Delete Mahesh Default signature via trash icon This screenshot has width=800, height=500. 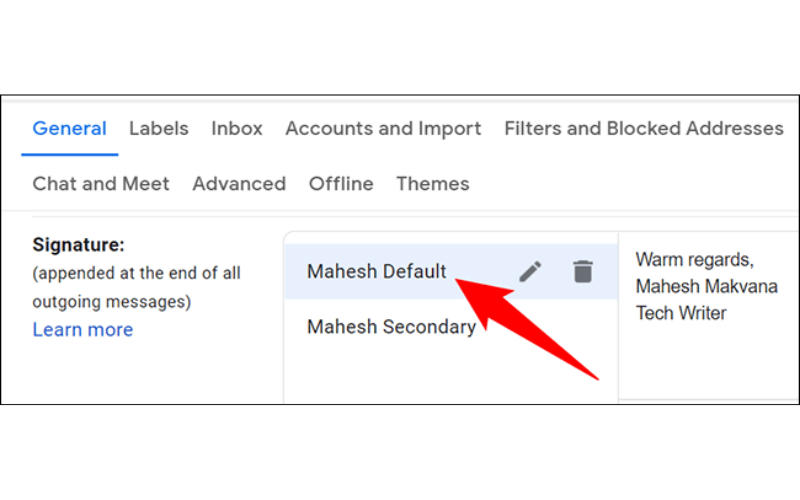click(x=583, y=271)
